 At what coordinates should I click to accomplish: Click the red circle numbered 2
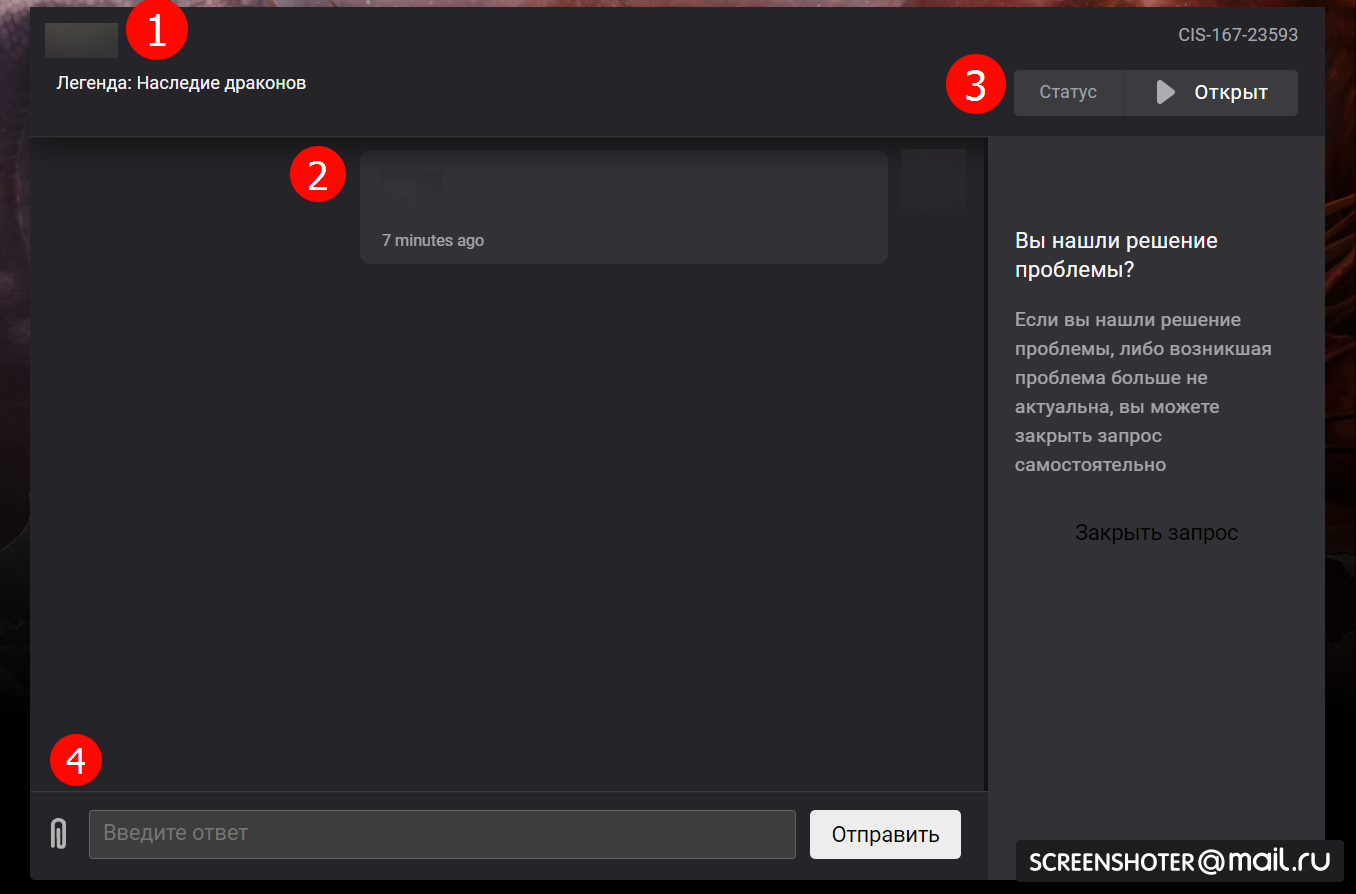pyautogui.click(x=318, y=176)
